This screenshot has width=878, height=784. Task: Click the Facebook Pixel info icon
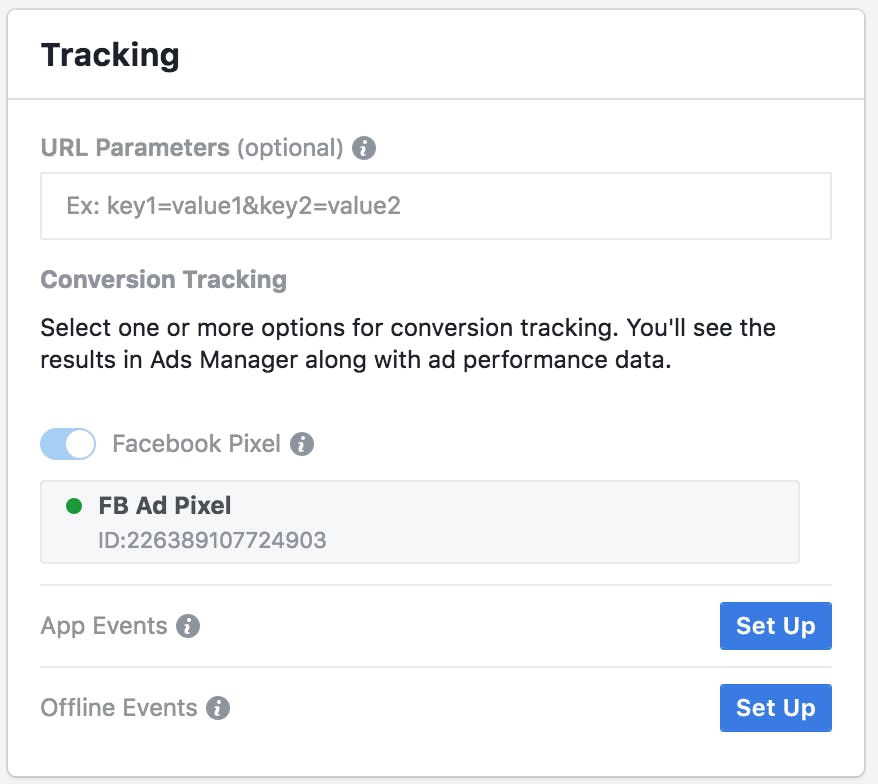[x=303, y=444]
